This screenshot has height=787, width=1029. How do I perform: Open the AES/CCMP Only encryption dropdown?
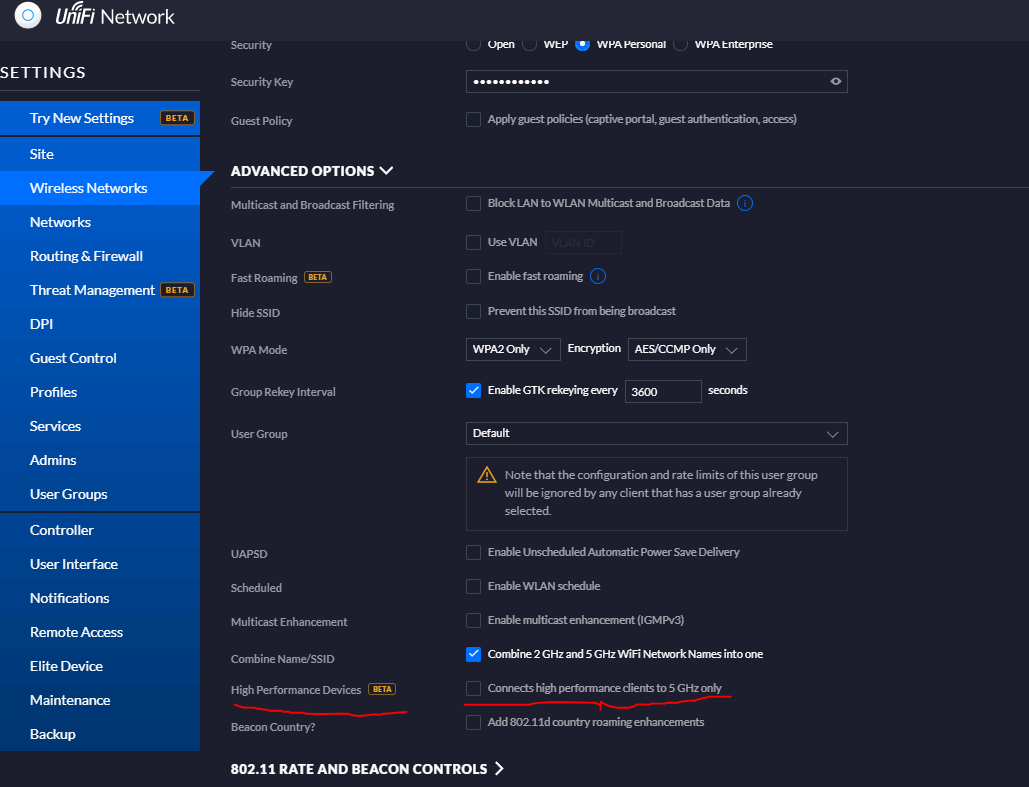pyautogui.click(x=687, y=350)
